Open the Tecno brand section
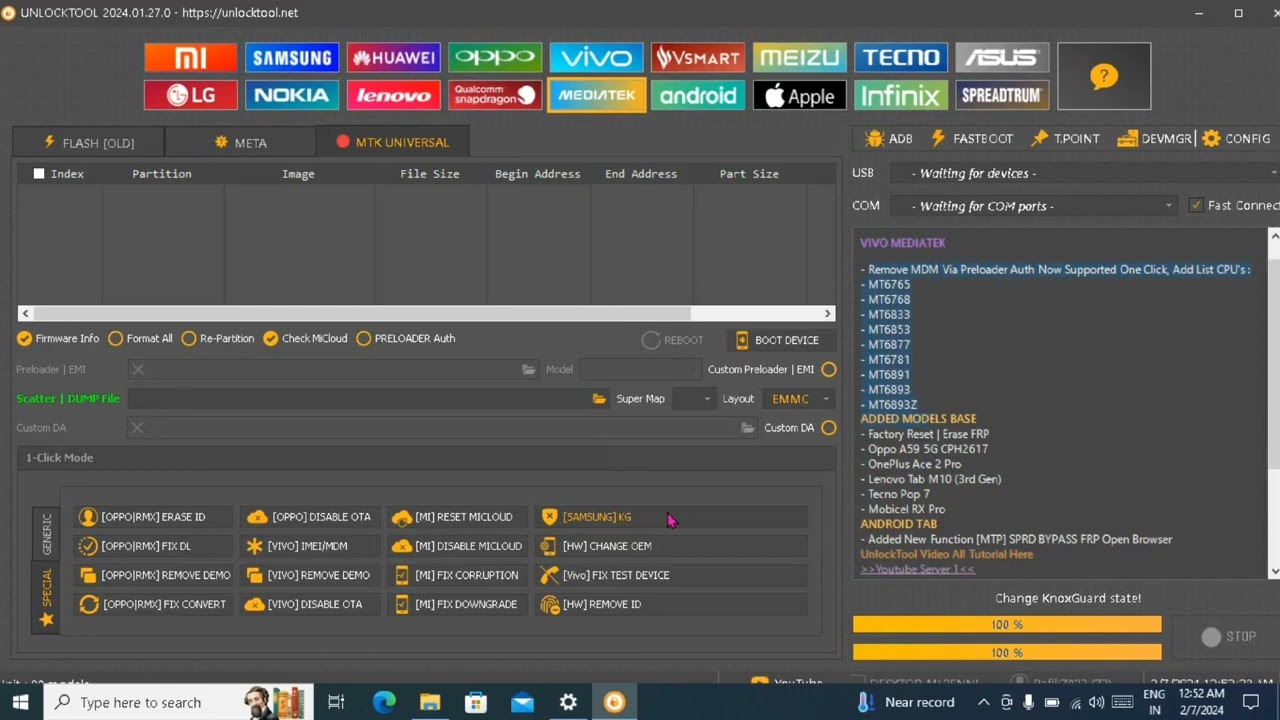 (x=901, y=58)
